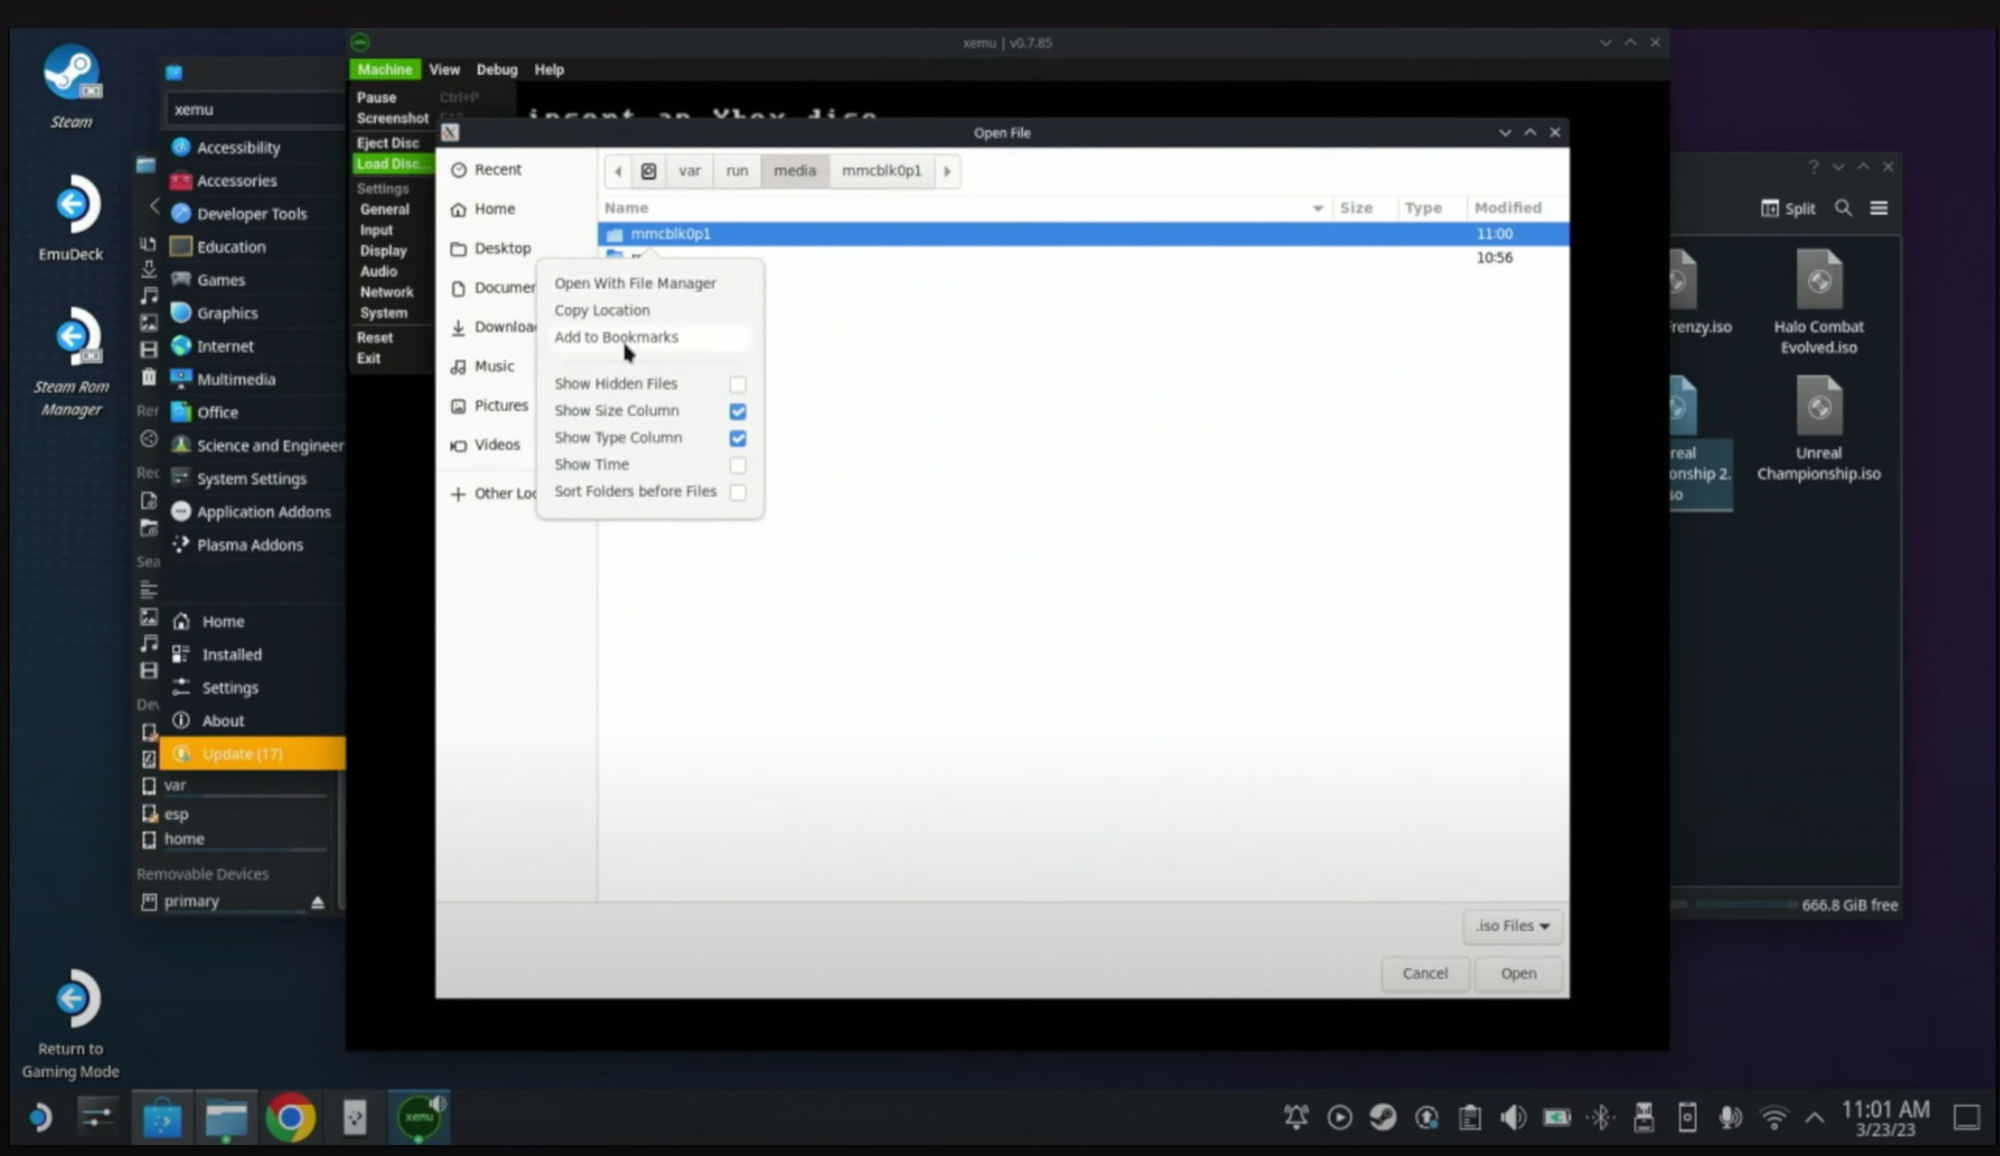
Task: Eject the primary removable device
Action: point(317,902)
